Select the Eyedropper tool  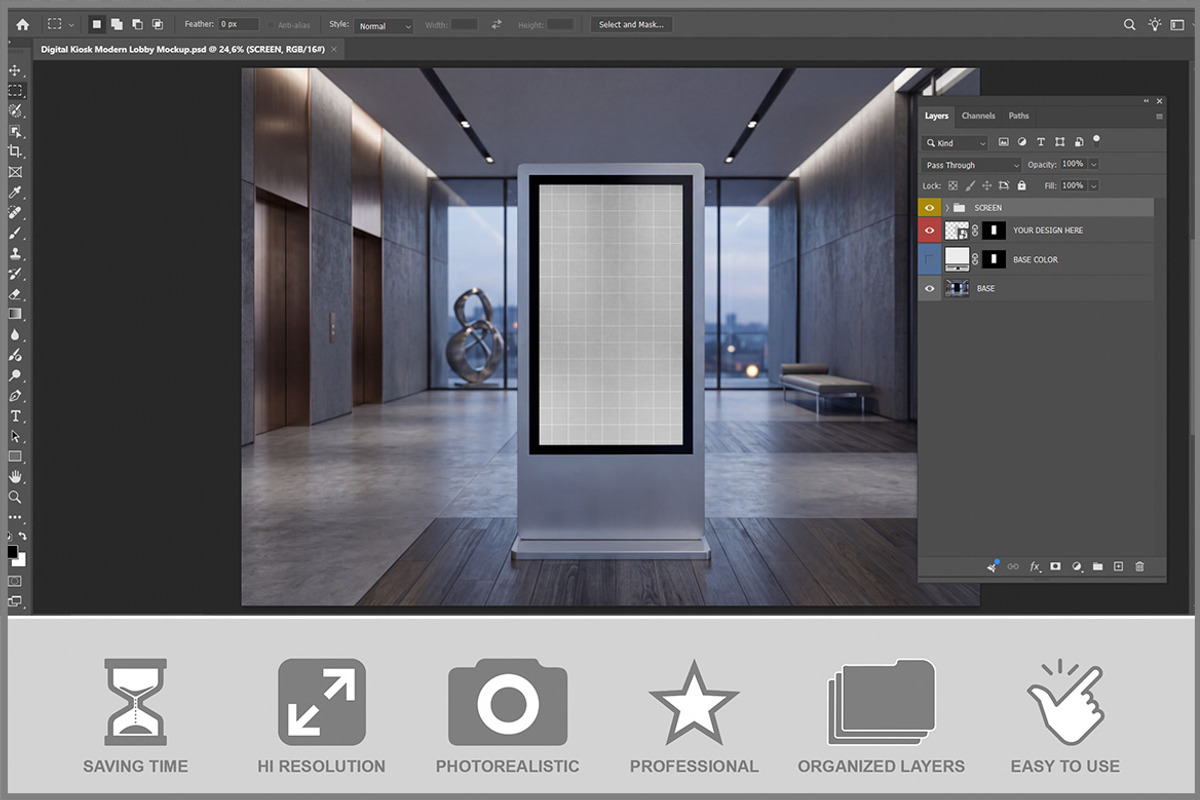pyautogui.click(x=15, y=192)
